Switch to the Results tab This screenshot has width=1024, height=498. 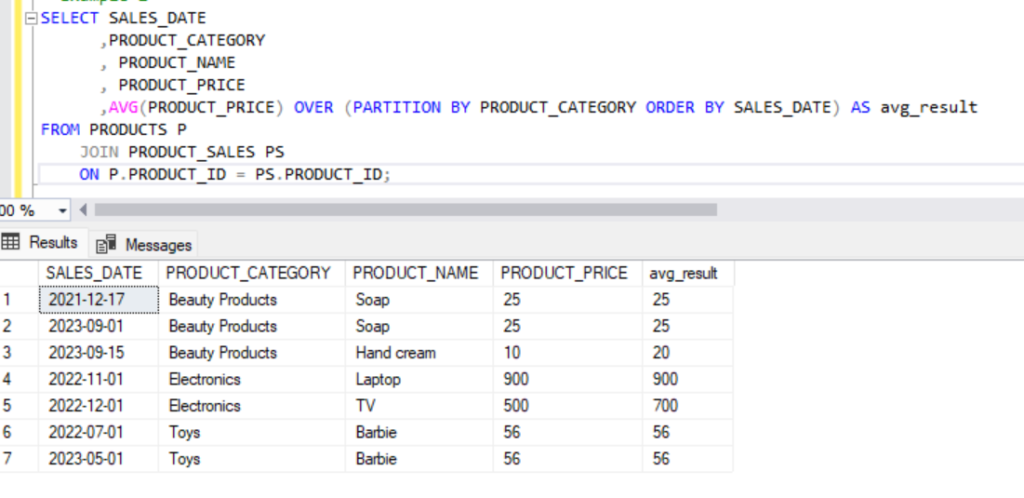click(x=41, y=243)
